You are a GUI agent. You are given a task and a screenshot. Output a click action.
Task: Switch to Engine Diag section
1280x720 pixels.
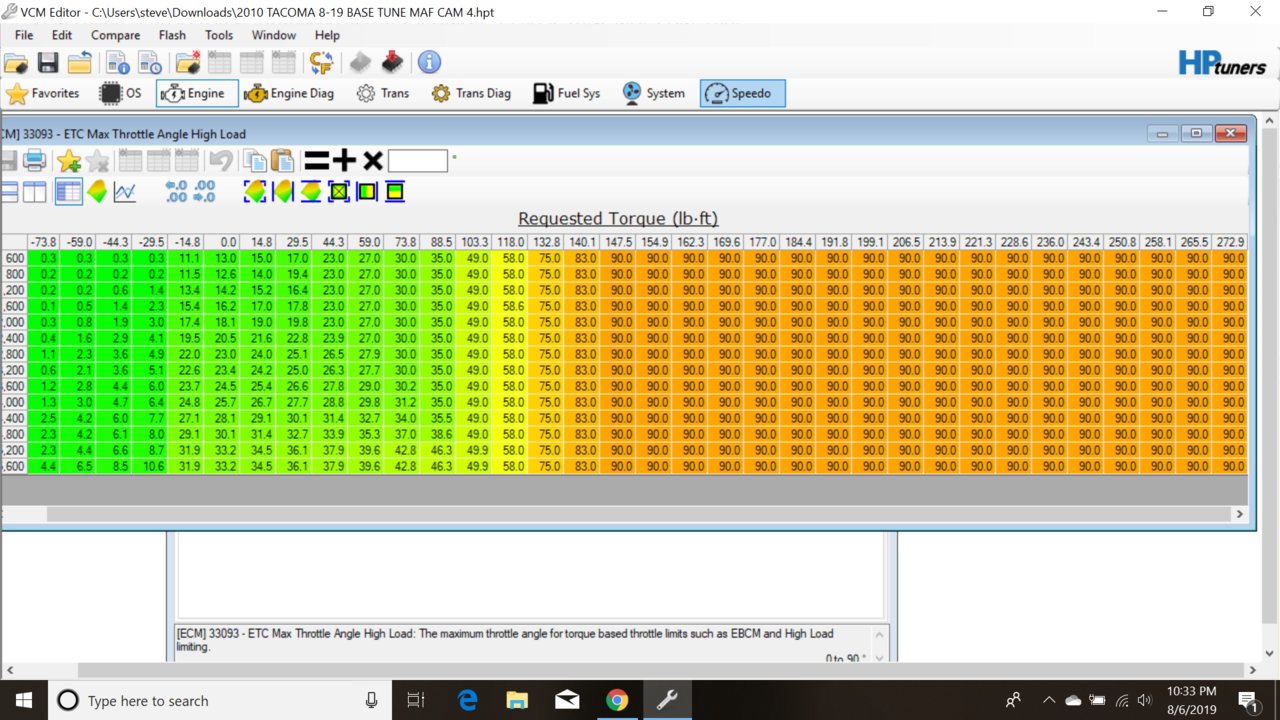289,94
